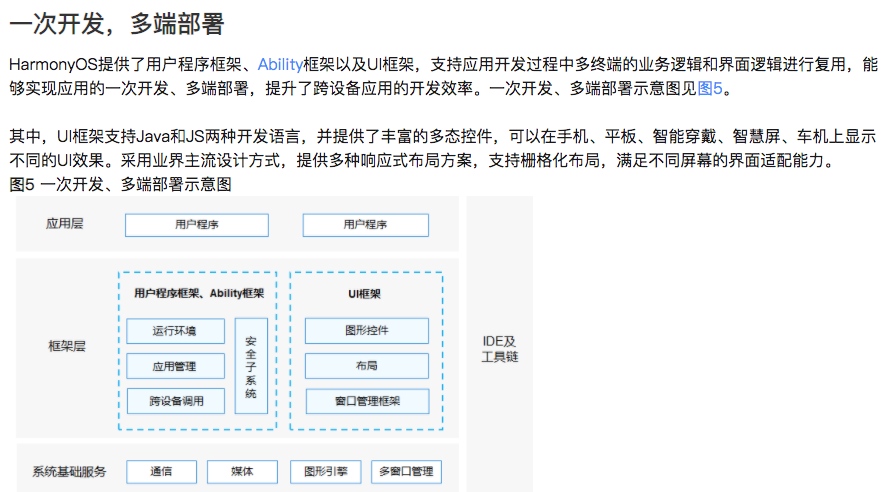Click the 框架层 layer label
The height and width of the screenshot is (492, 890).
click(67, 346)
